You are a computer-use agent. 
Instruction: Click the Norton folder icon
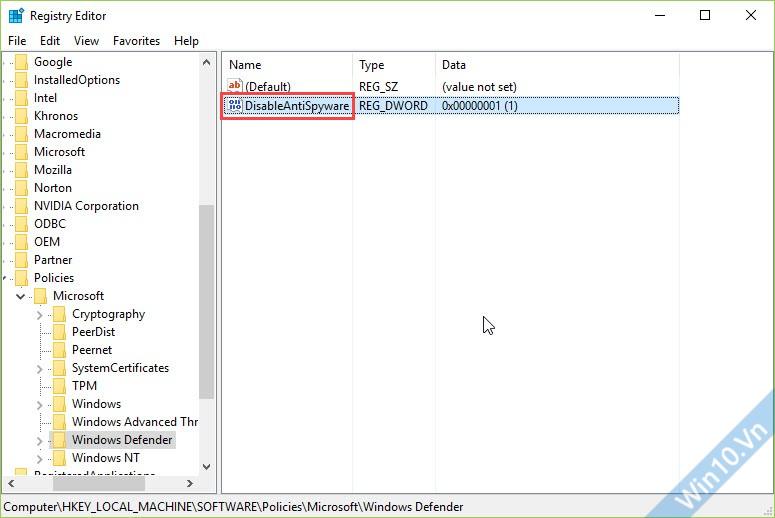[21, 188]
